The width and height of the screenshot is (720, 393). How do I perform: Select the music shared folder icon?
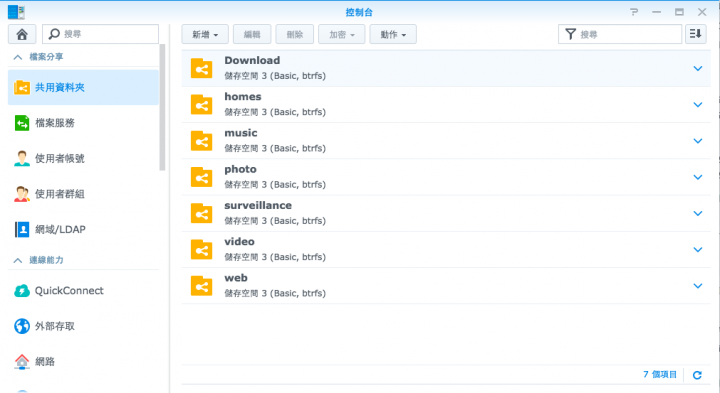point(202,141)
